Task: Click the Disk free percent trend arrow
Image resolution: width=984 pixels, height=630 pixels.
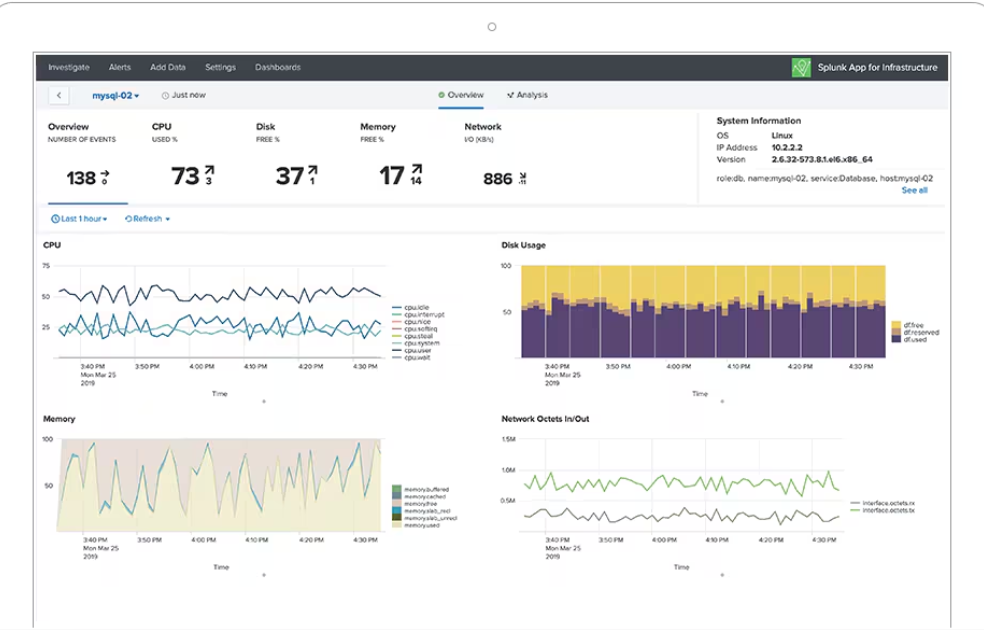Action: tap(312, 171)
